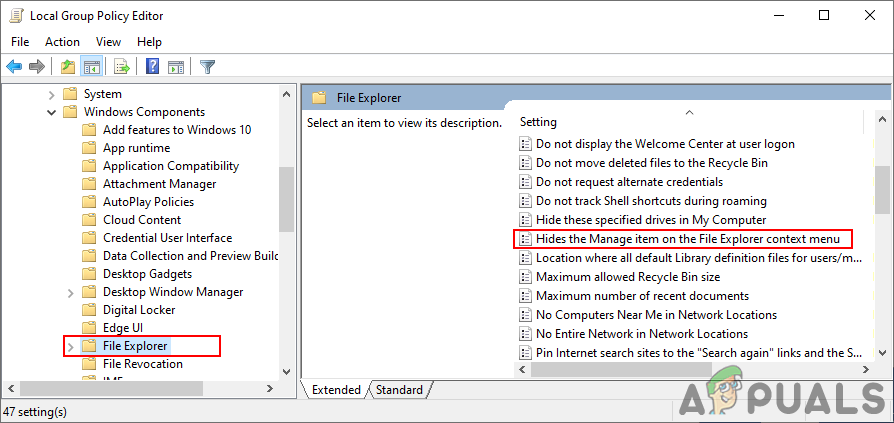Select the Edge UI folder
The height and width of the screenshot is (423, 894).
tap(123, 328)
